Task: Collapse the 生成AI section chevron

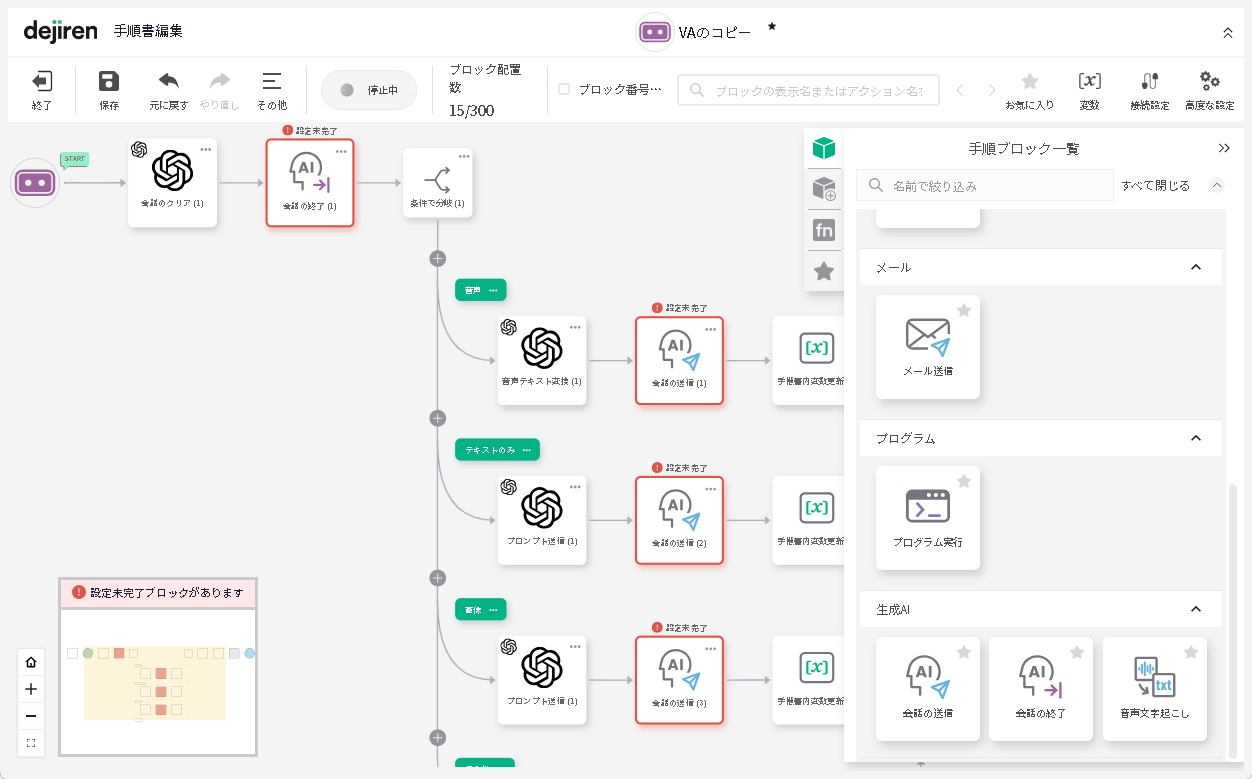Action: [x=1195, y=608]
